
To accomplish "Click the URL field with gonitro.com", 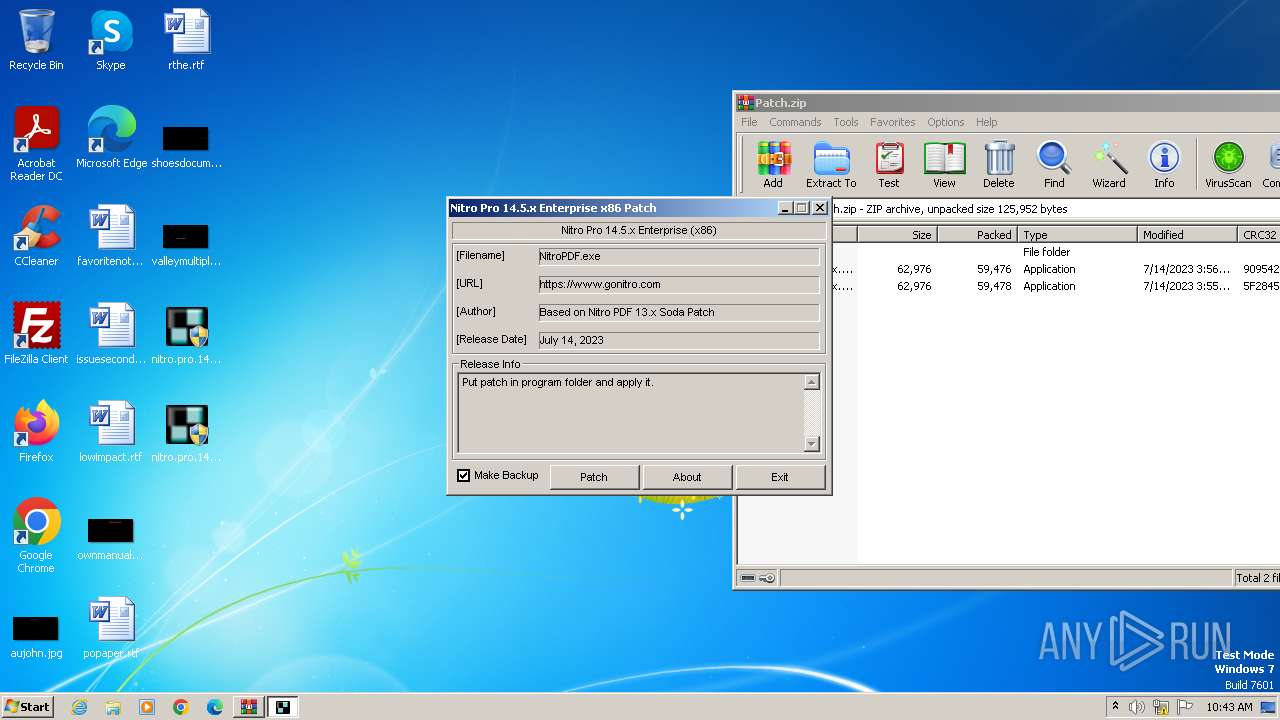I will 678,285.
